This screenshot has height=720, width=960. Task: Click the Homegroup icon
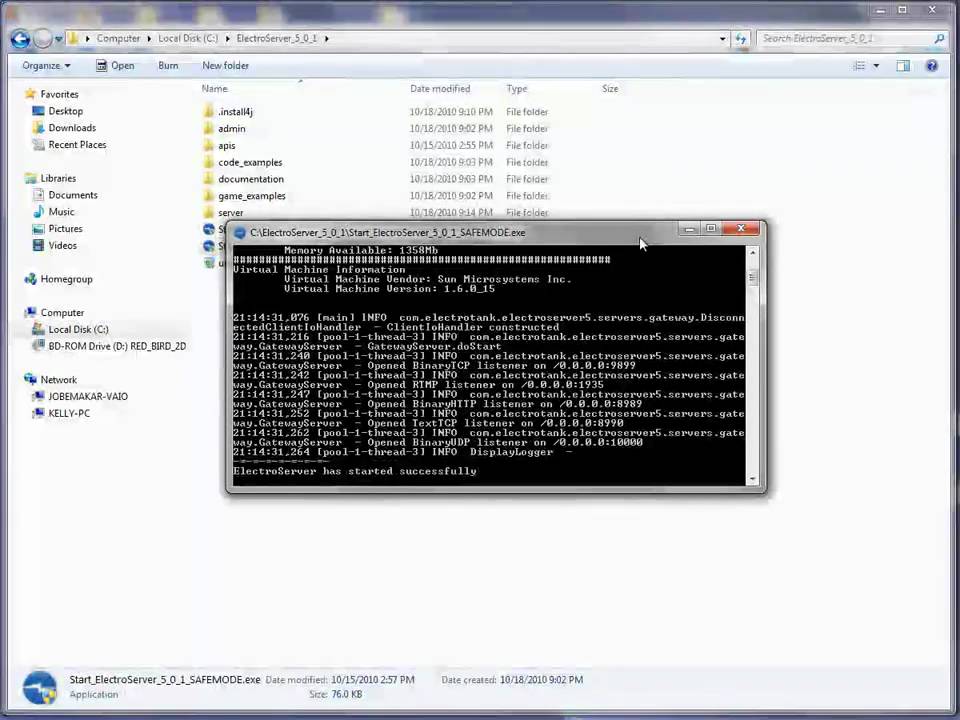[x=31, y=279]
